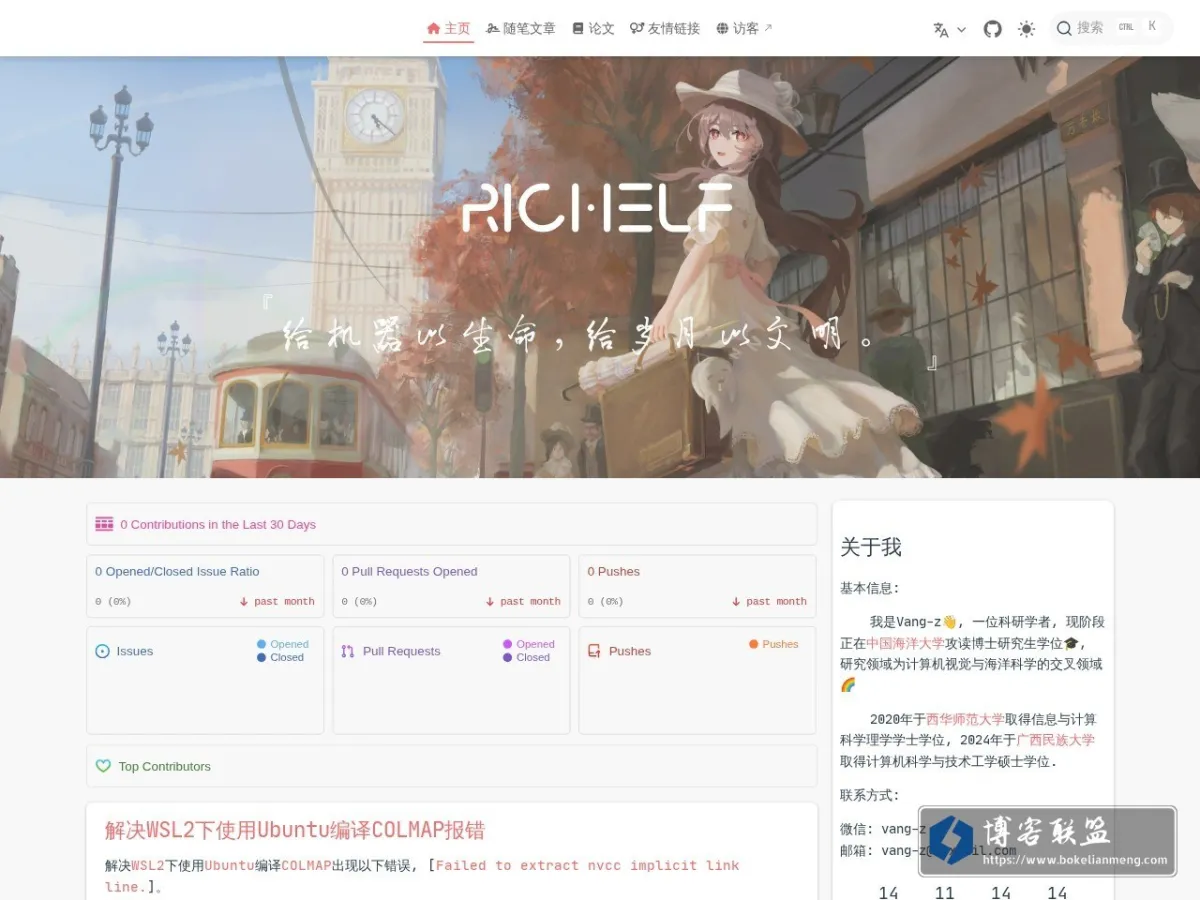Select '0 Pull Requests Opened' text
The height and width of the screenshot is (900, 1200).
409,572
